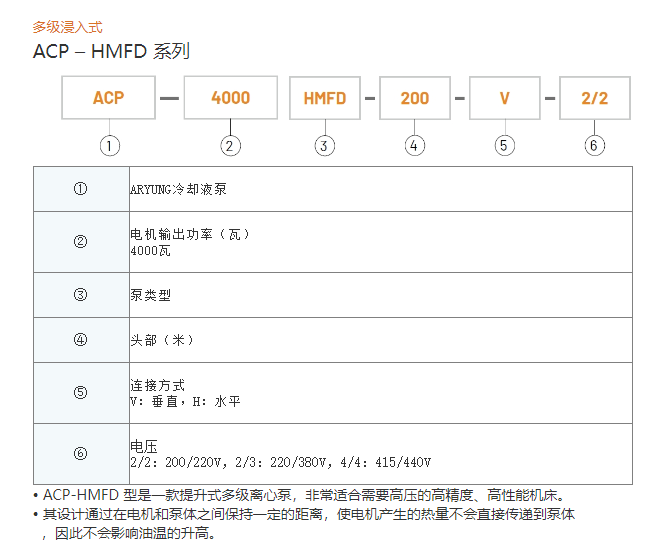
Task: Select the ACP – HMFD 系列 title
Action: coord(111,51)
